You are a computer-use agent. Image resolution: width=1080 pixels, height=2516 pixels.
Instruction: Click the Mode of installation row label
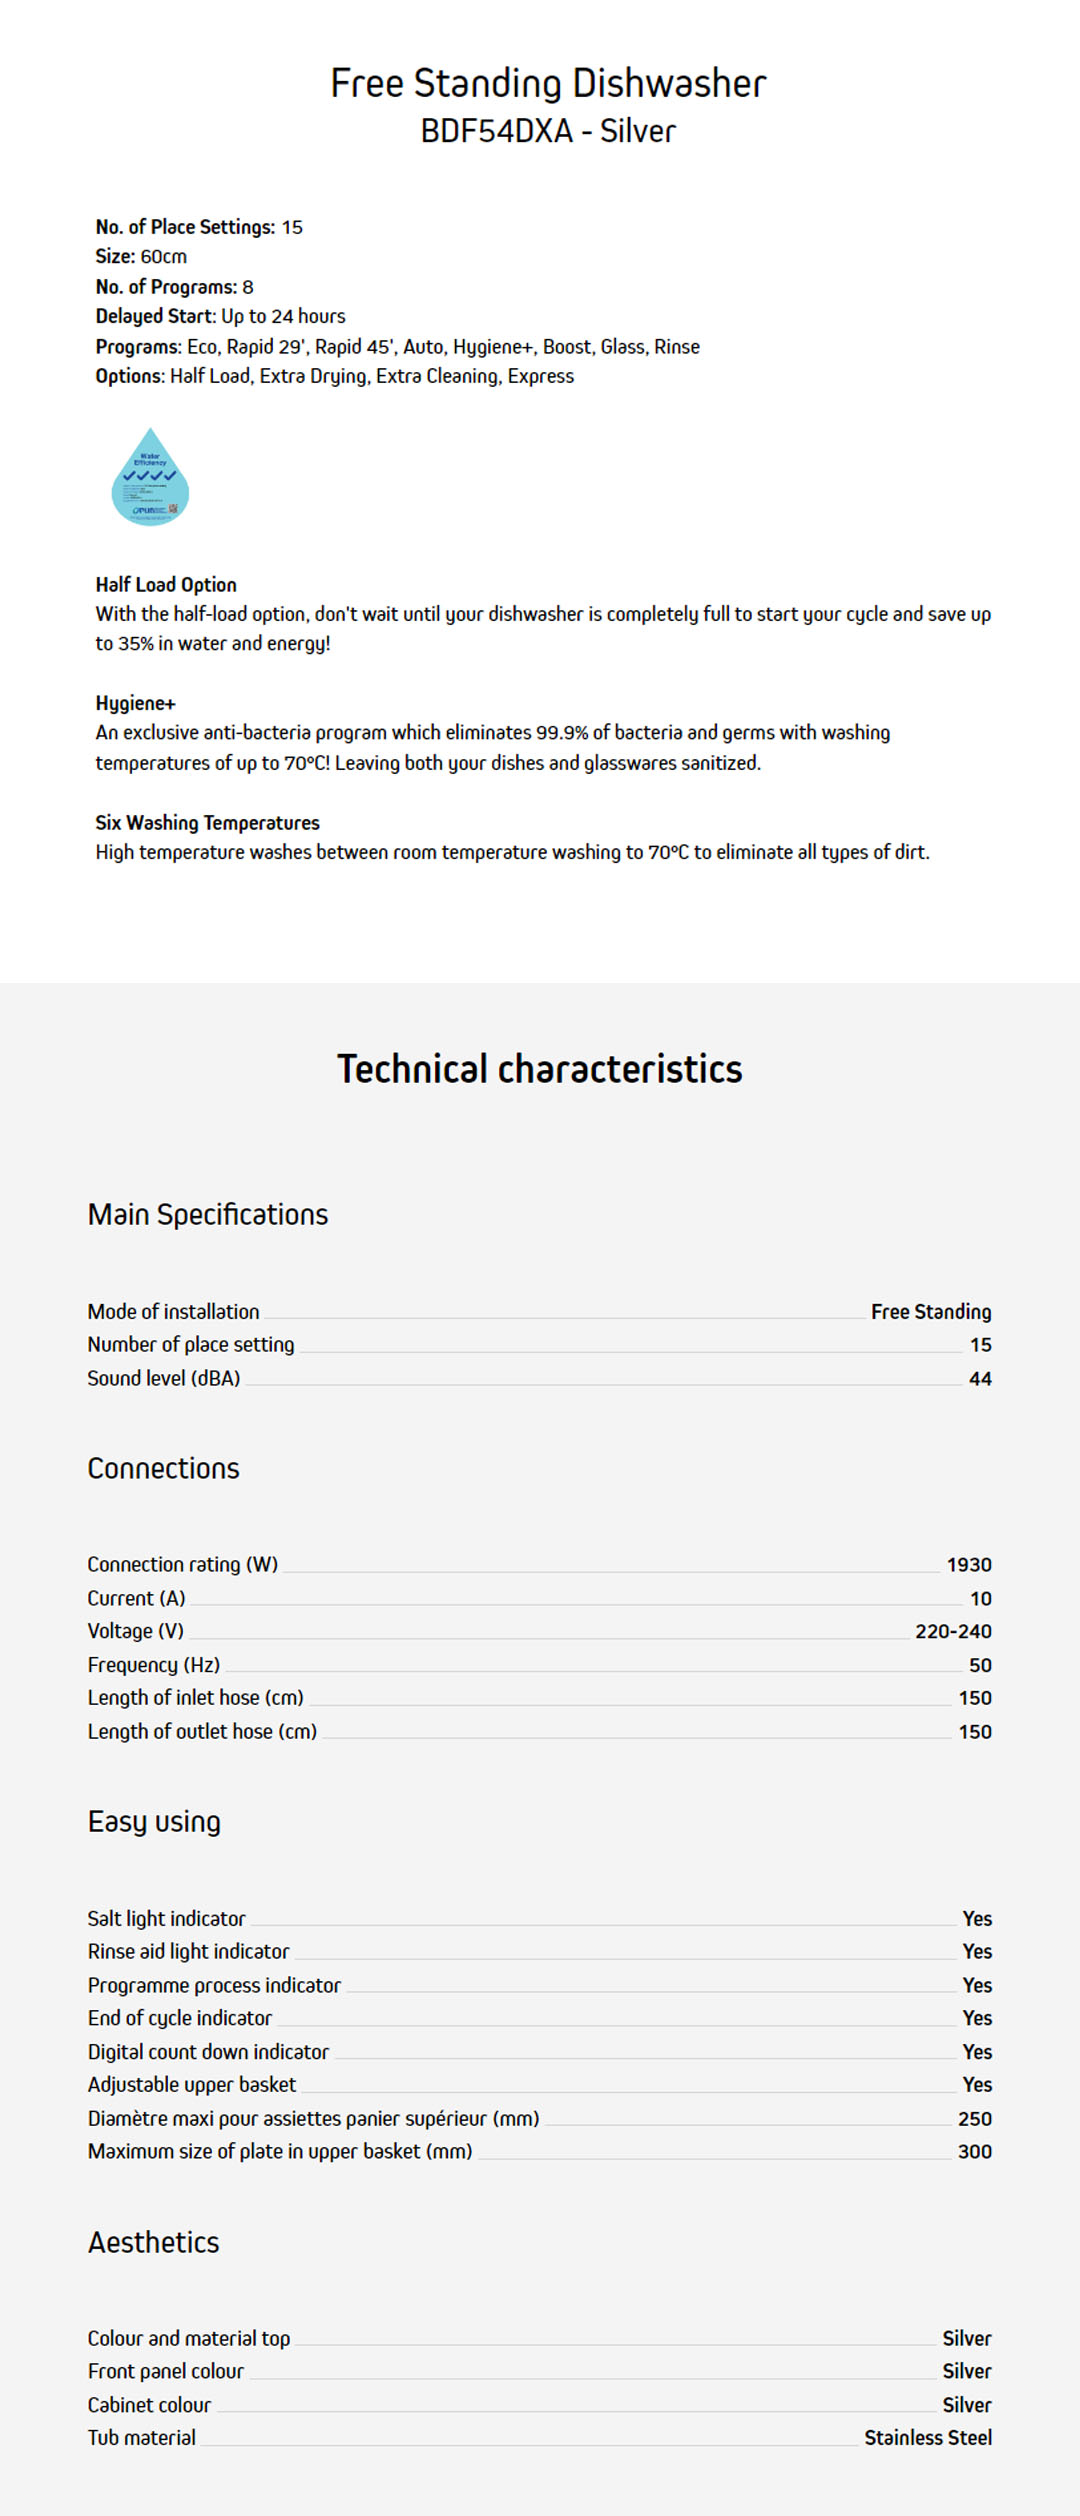click(x=173, y=1311)
